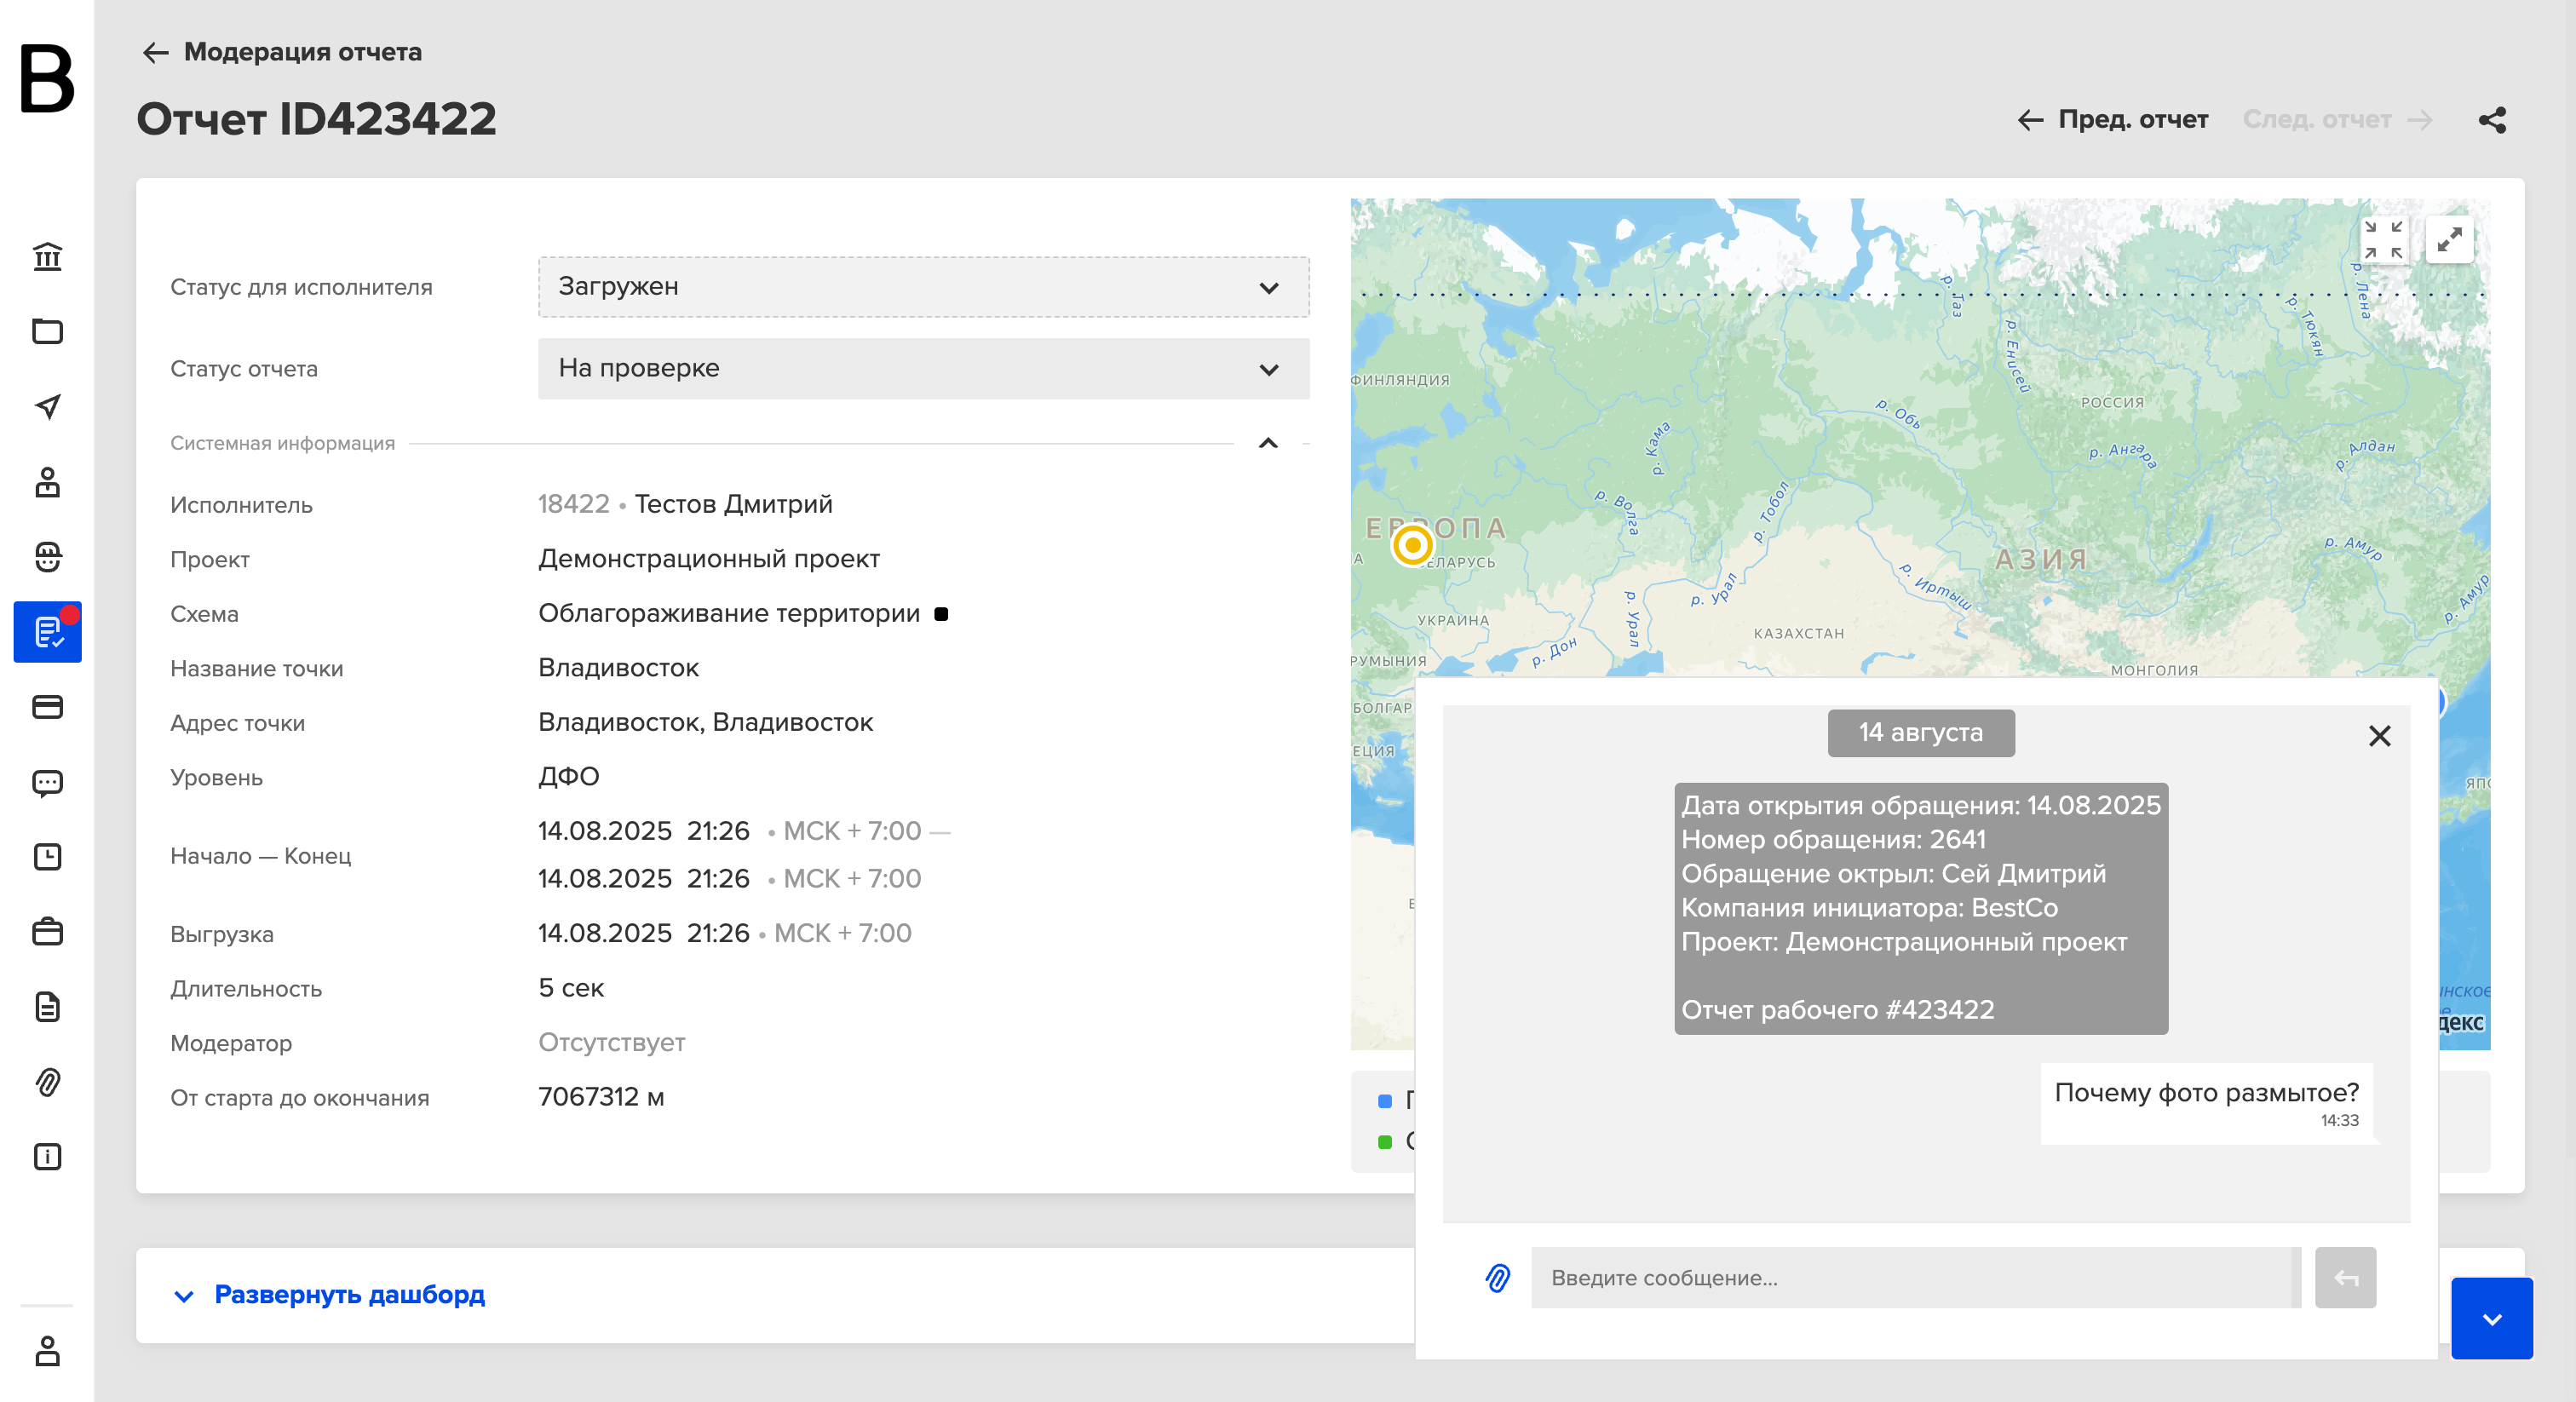Click the card payments sidebar icon
This screenshot has height=1402, width=2576.
pyautogui.click(x=47, y=707)
